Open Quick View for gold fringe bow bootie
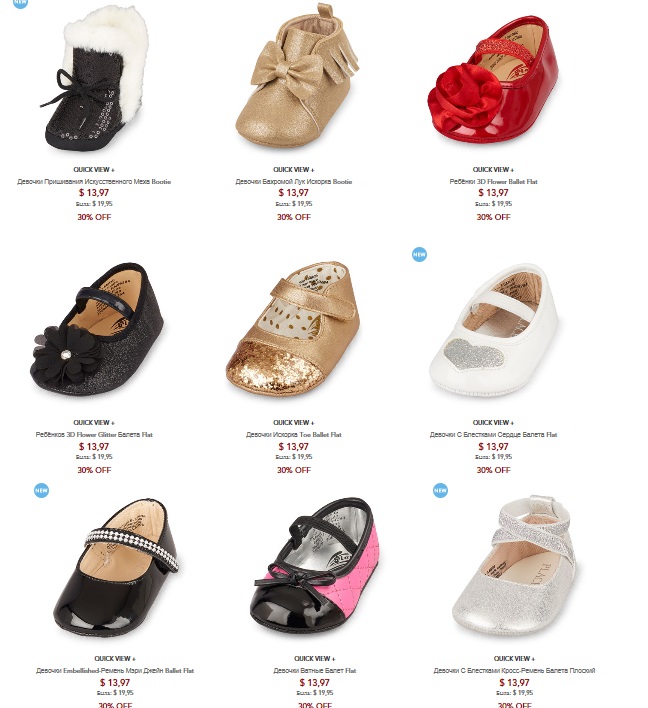Viewport: 648px width, 708px height. point(294,170)
